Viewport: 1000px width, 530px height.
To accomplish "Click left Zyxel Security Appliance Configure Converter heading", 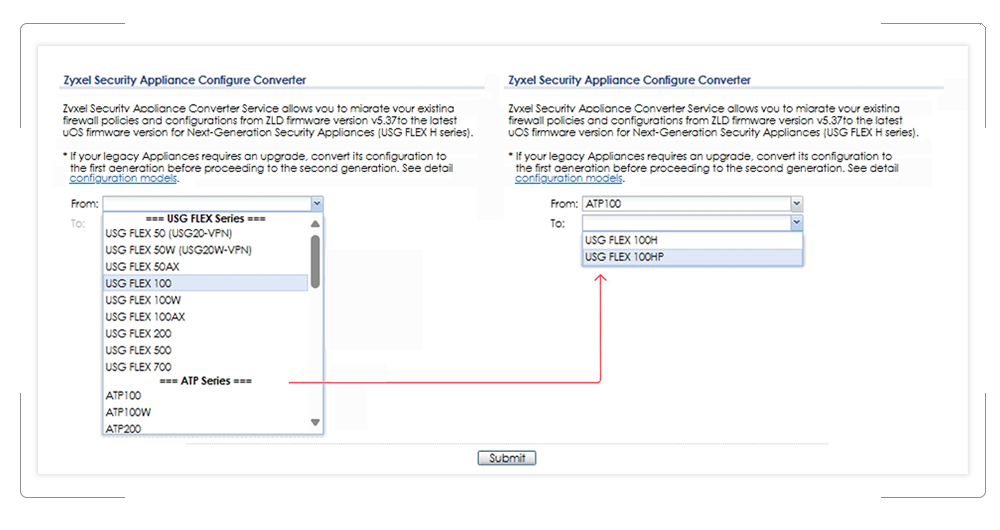I will tap(184, 80).
